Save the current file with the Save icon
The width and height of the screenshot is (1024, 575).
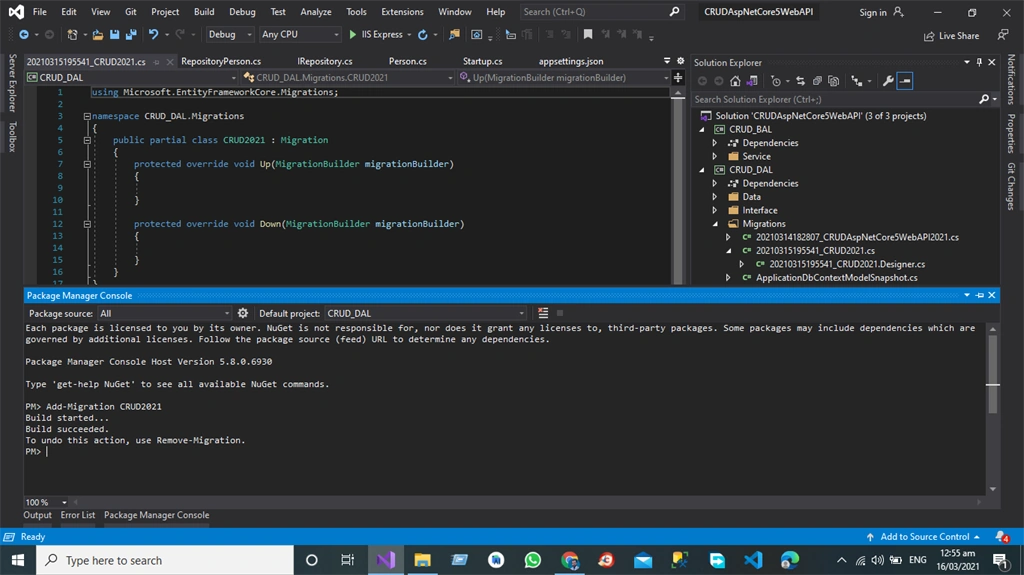pos(114,35)
